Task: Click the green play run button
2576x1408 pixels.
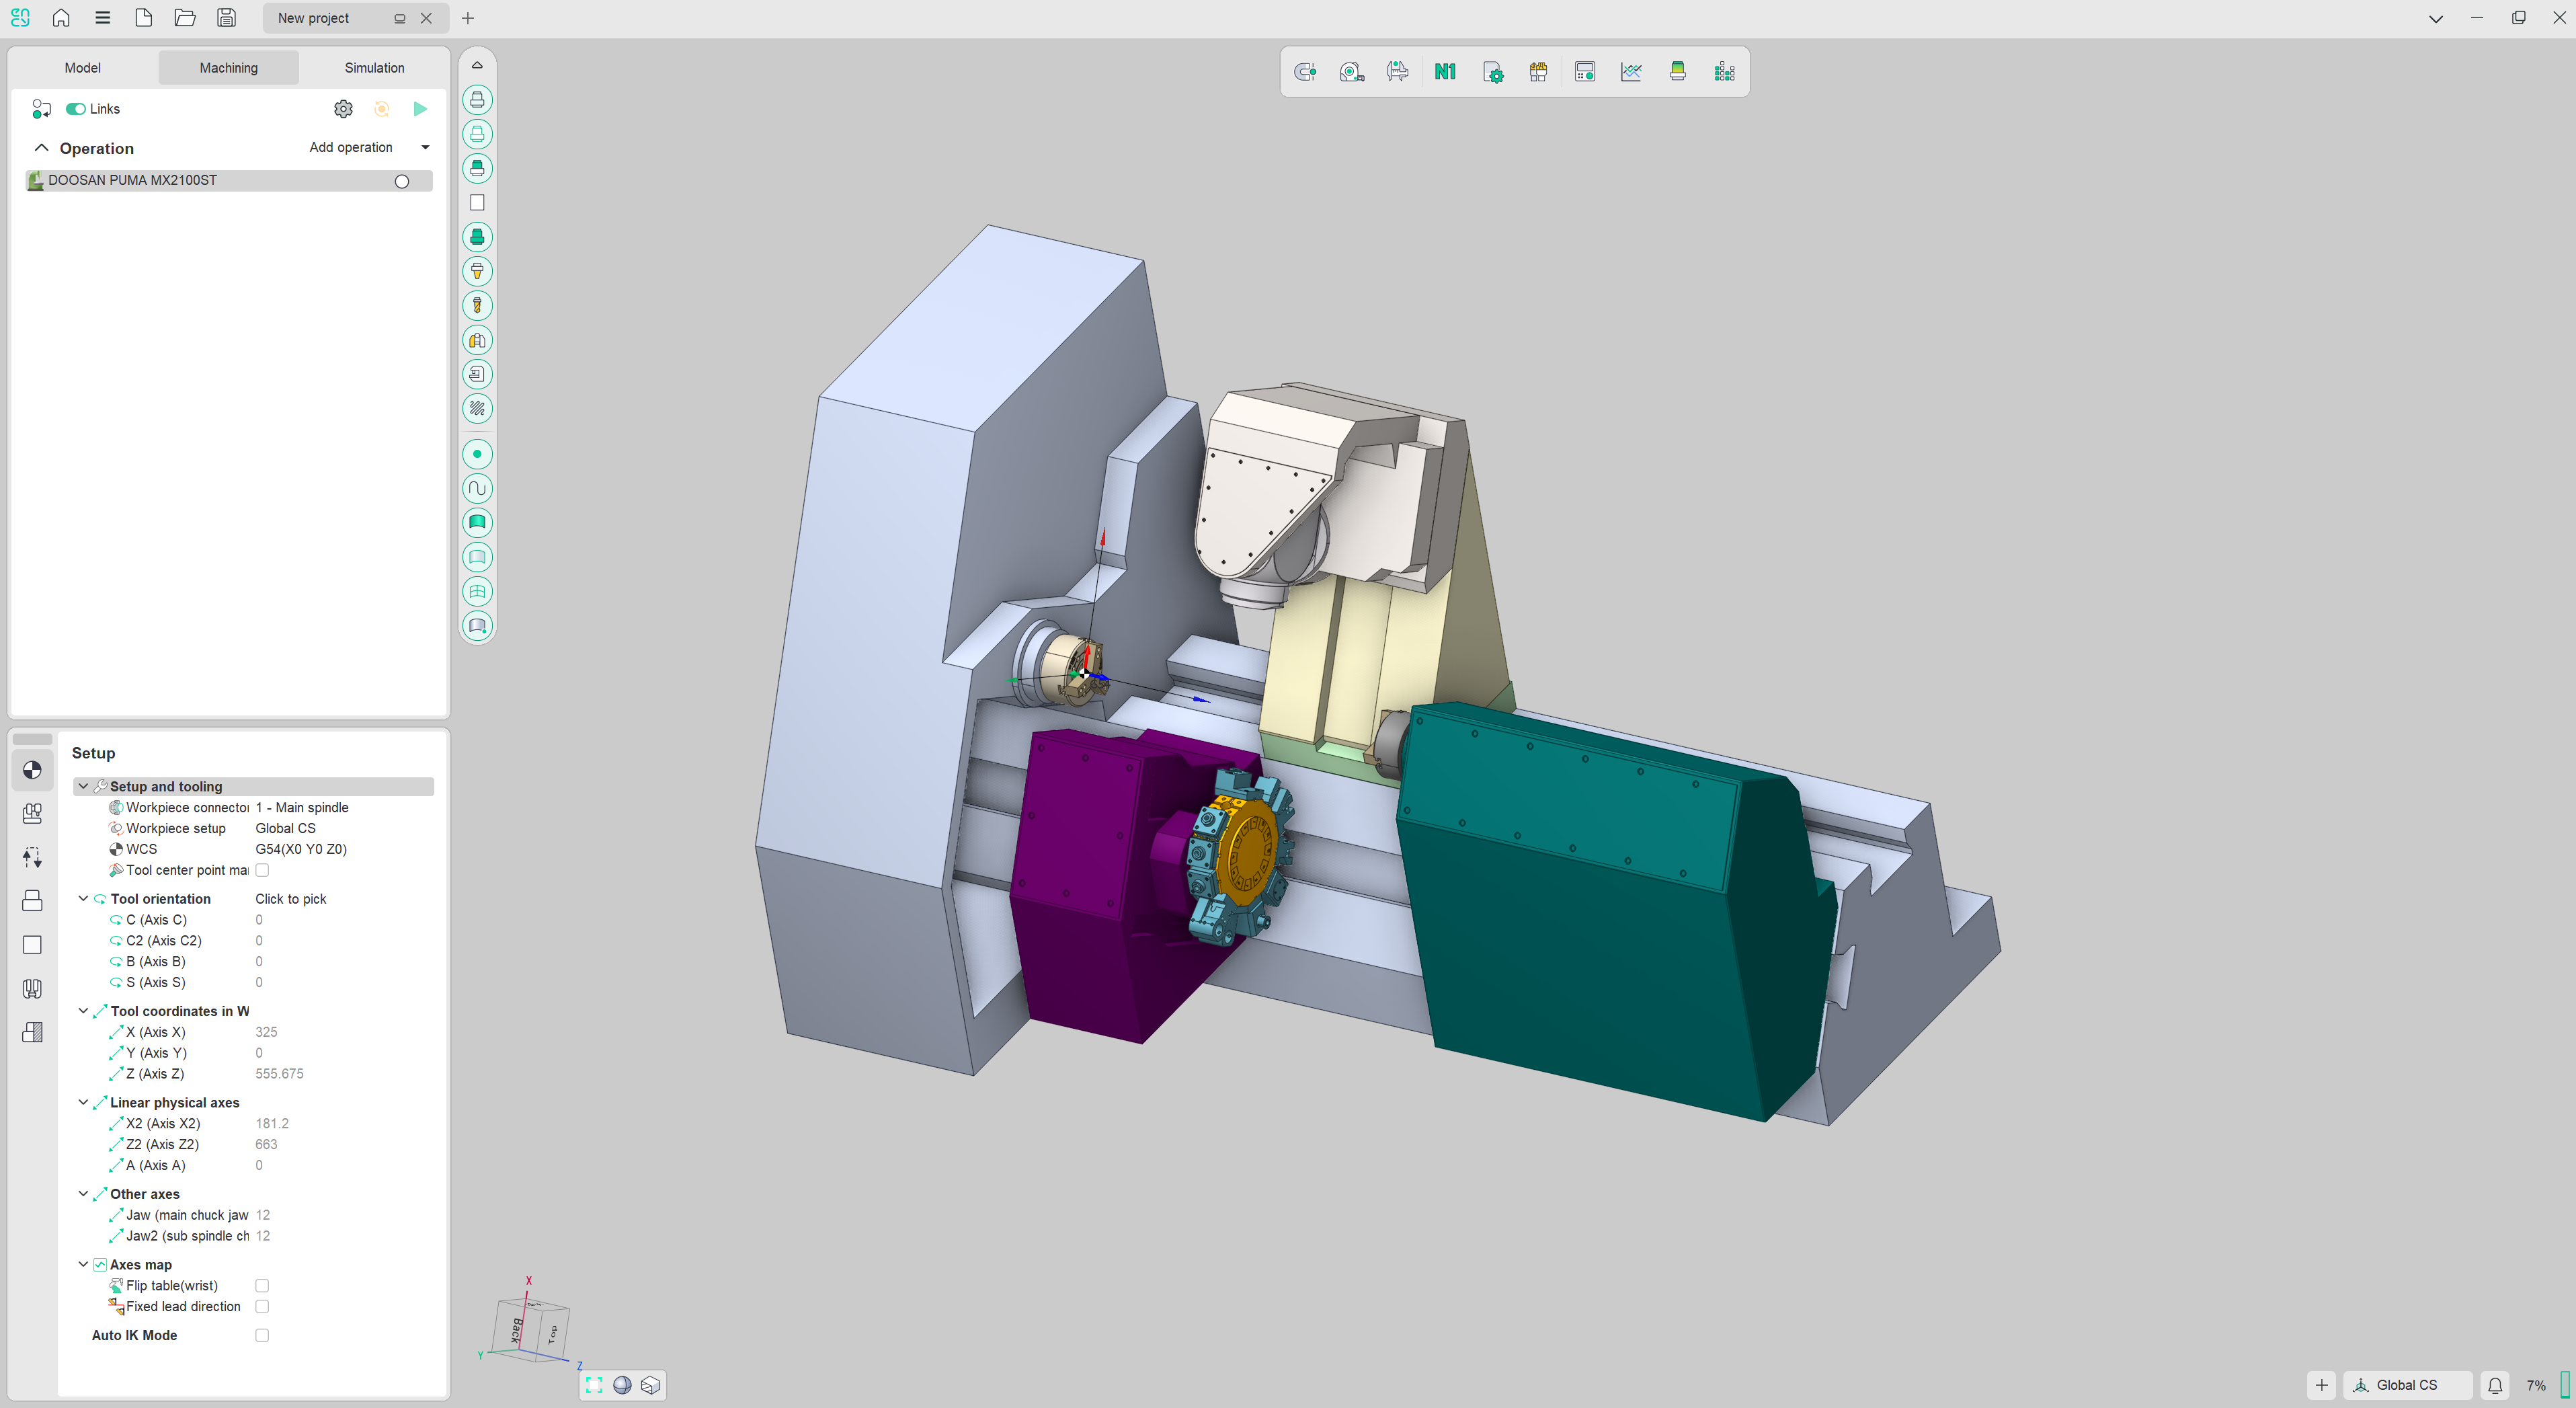Action: click(420, 109)
